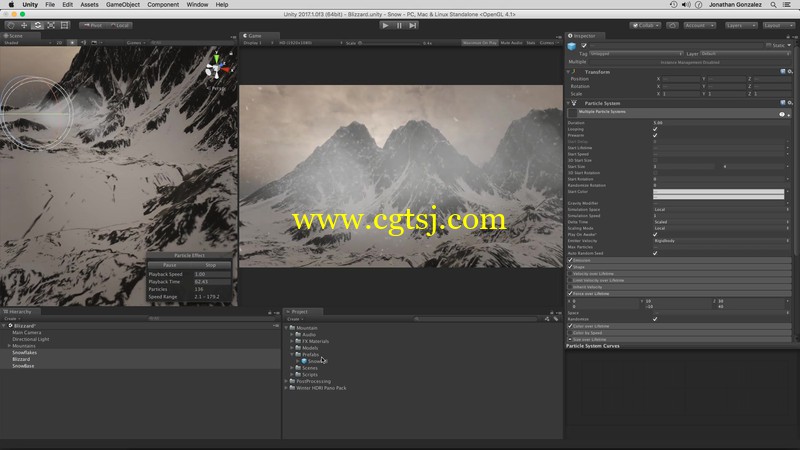Select the Move tool in toolbar
The height and width of the screenshot is (450, 800).
24,25
